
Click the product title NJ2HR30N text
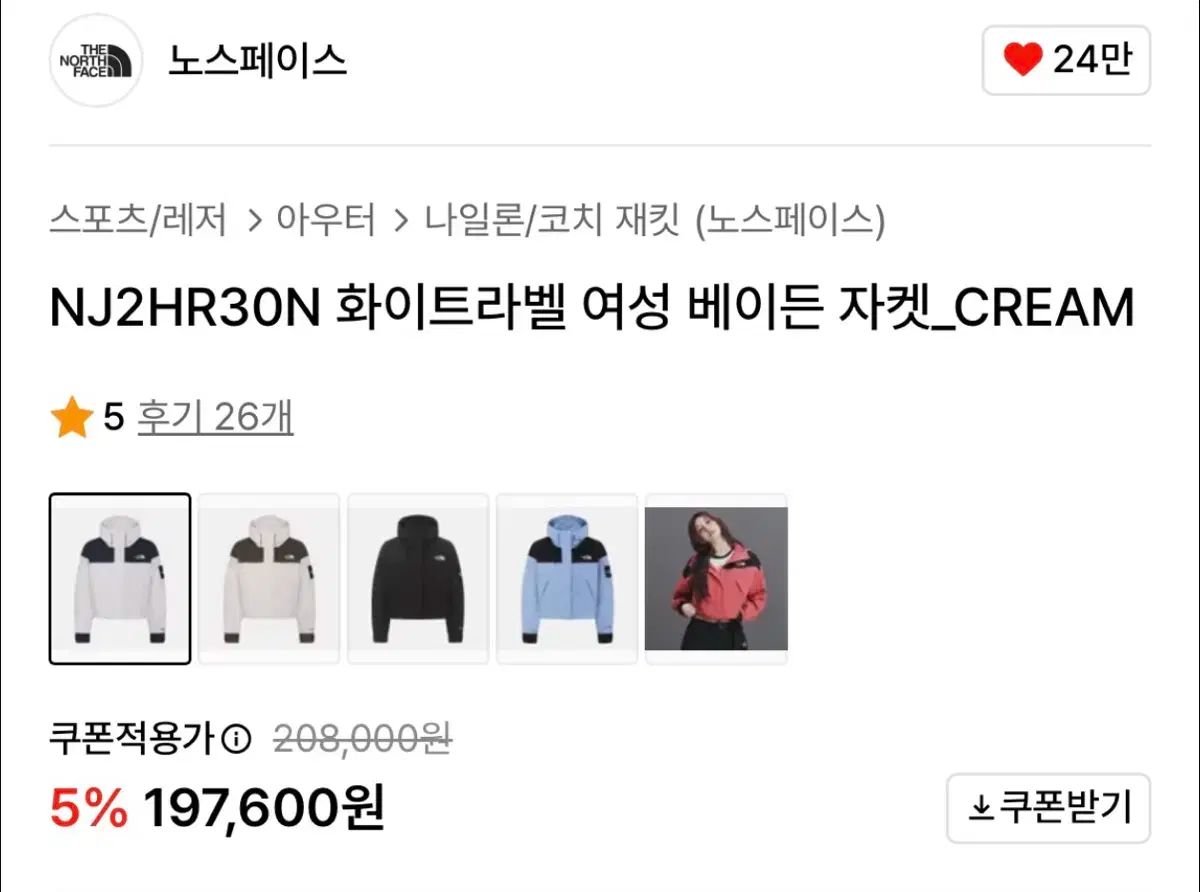point(185,309)
